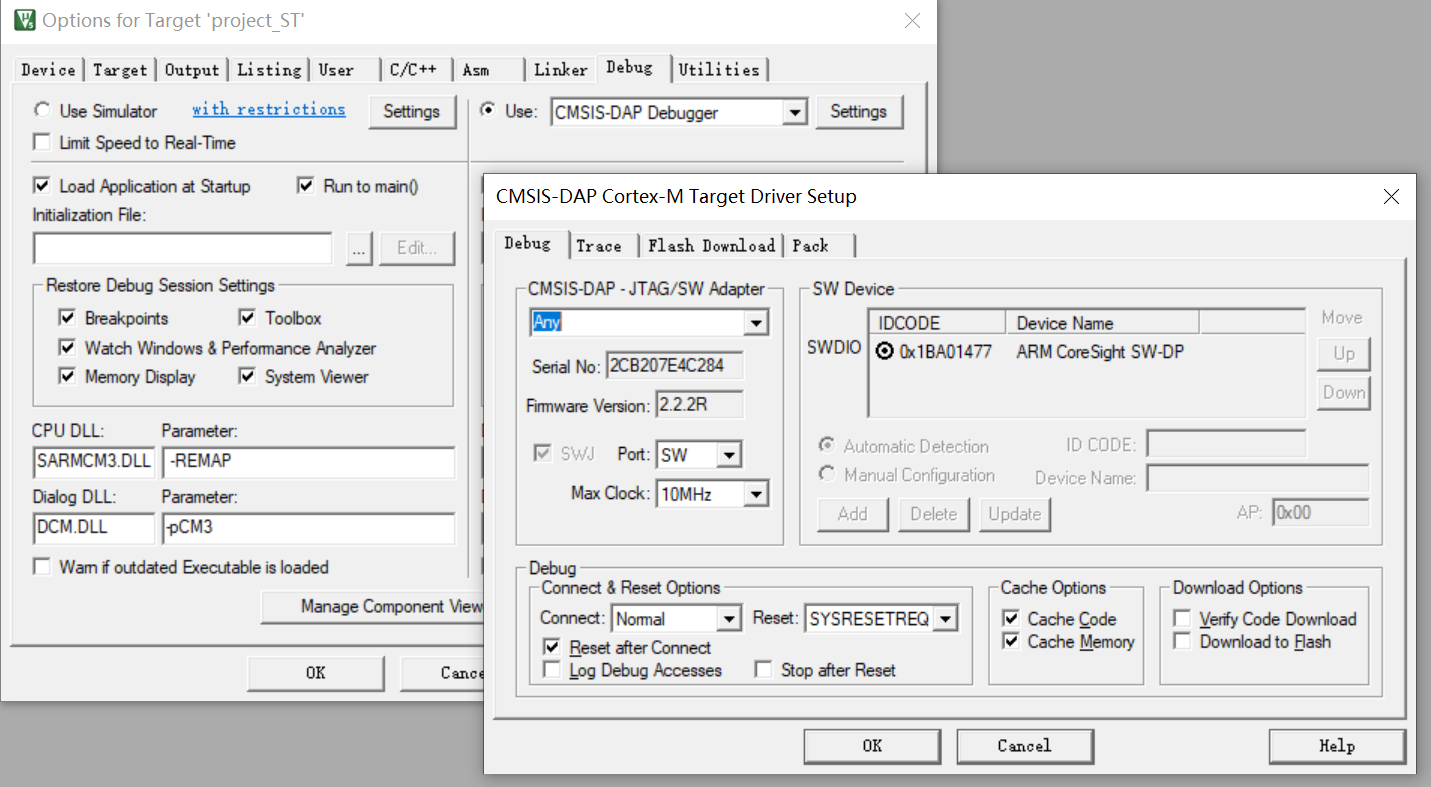
Task: Open the CMSIS-DAP Debugger selection dropdown
Action: 795,112
